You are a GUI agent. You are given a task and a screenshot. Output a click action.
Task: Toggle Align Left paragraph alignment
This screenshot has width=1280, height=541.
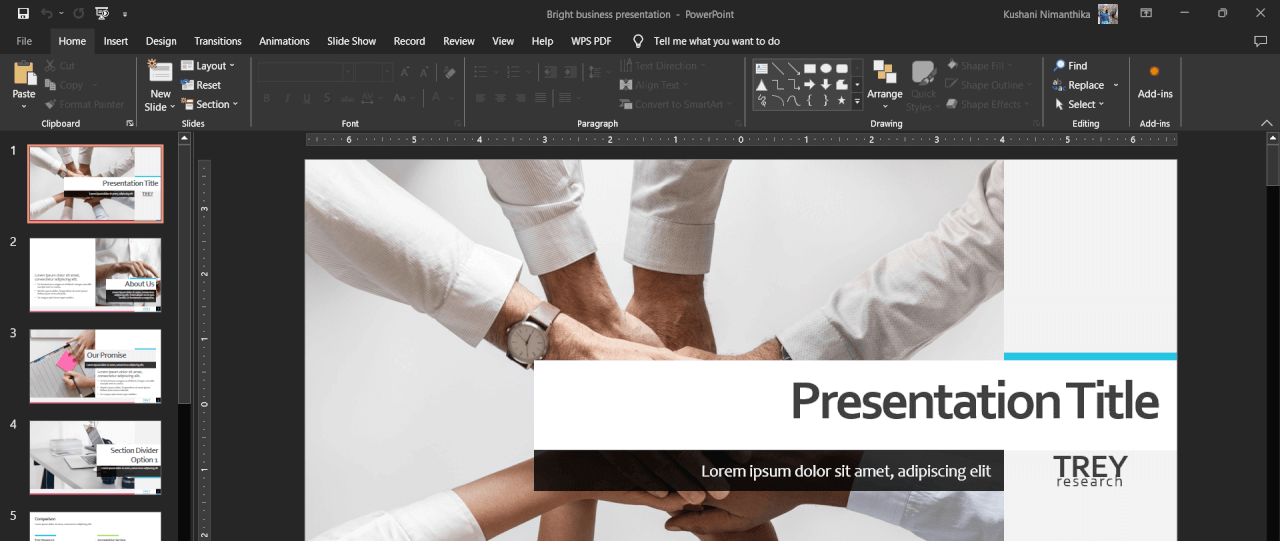coord(480,98)
